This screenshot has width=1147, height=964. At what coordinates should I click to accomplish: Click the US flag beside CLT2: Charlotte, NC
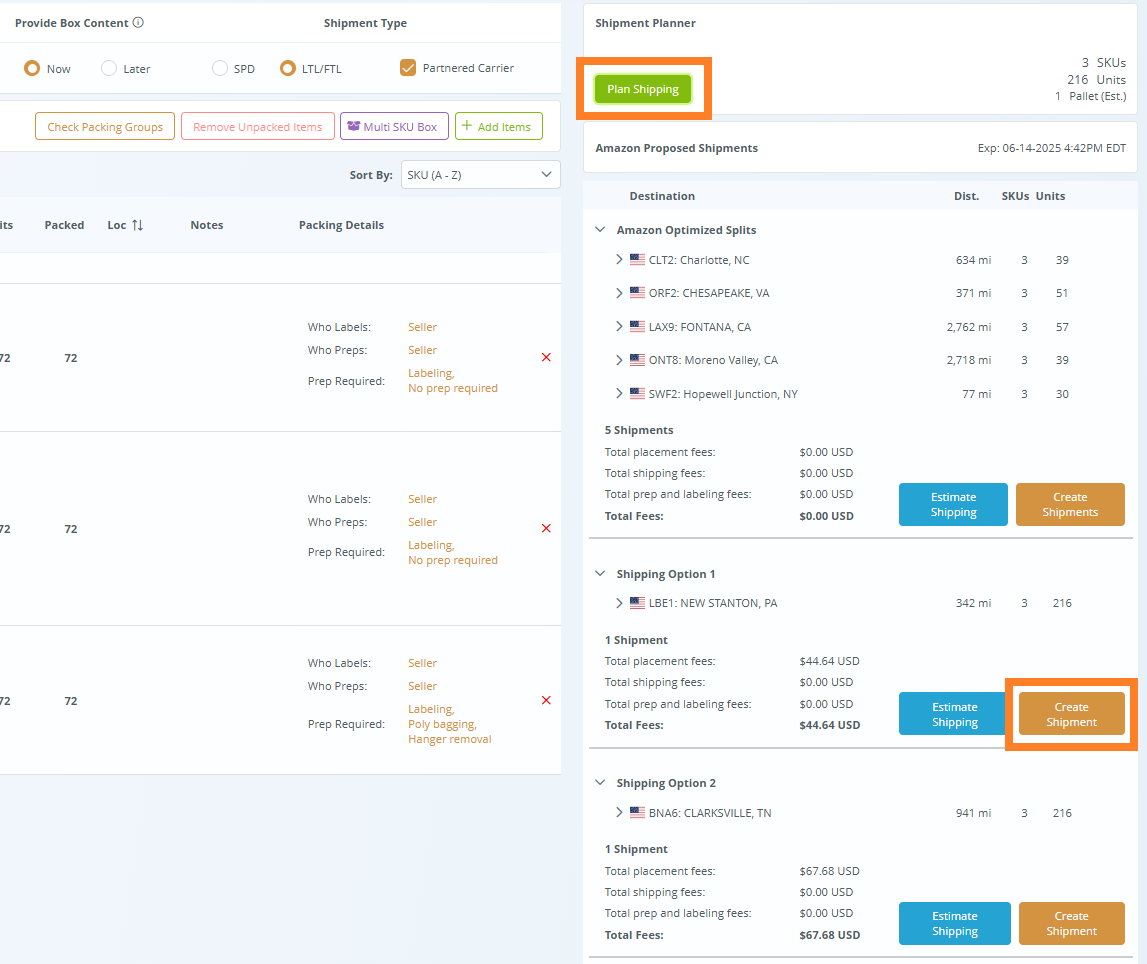click(x=637, y=259)
